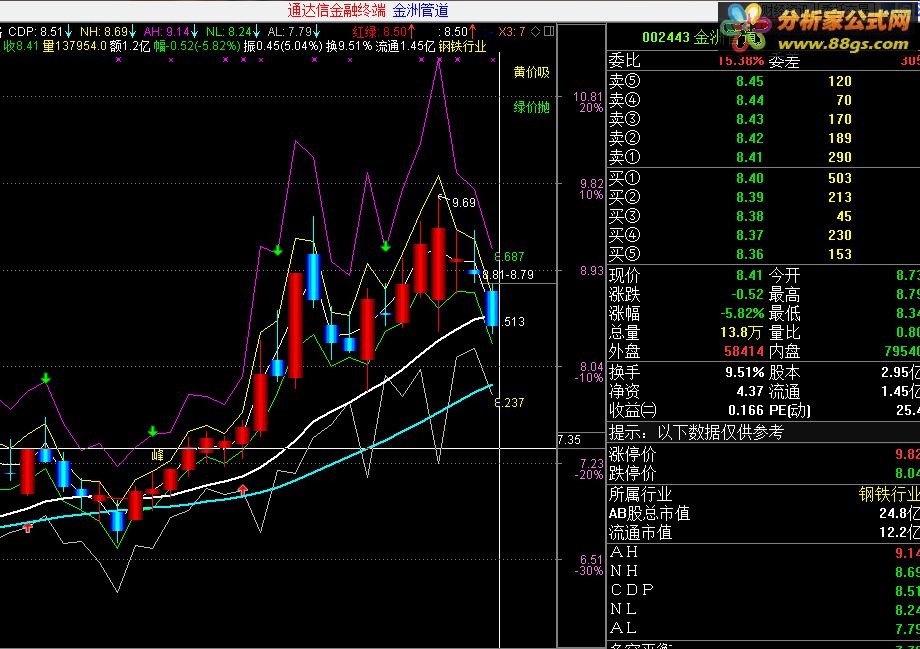The height and width of the screenshot is (649, 920).
Task: Click the 峰 peak marker on the chart
Action: click(157, 455)
